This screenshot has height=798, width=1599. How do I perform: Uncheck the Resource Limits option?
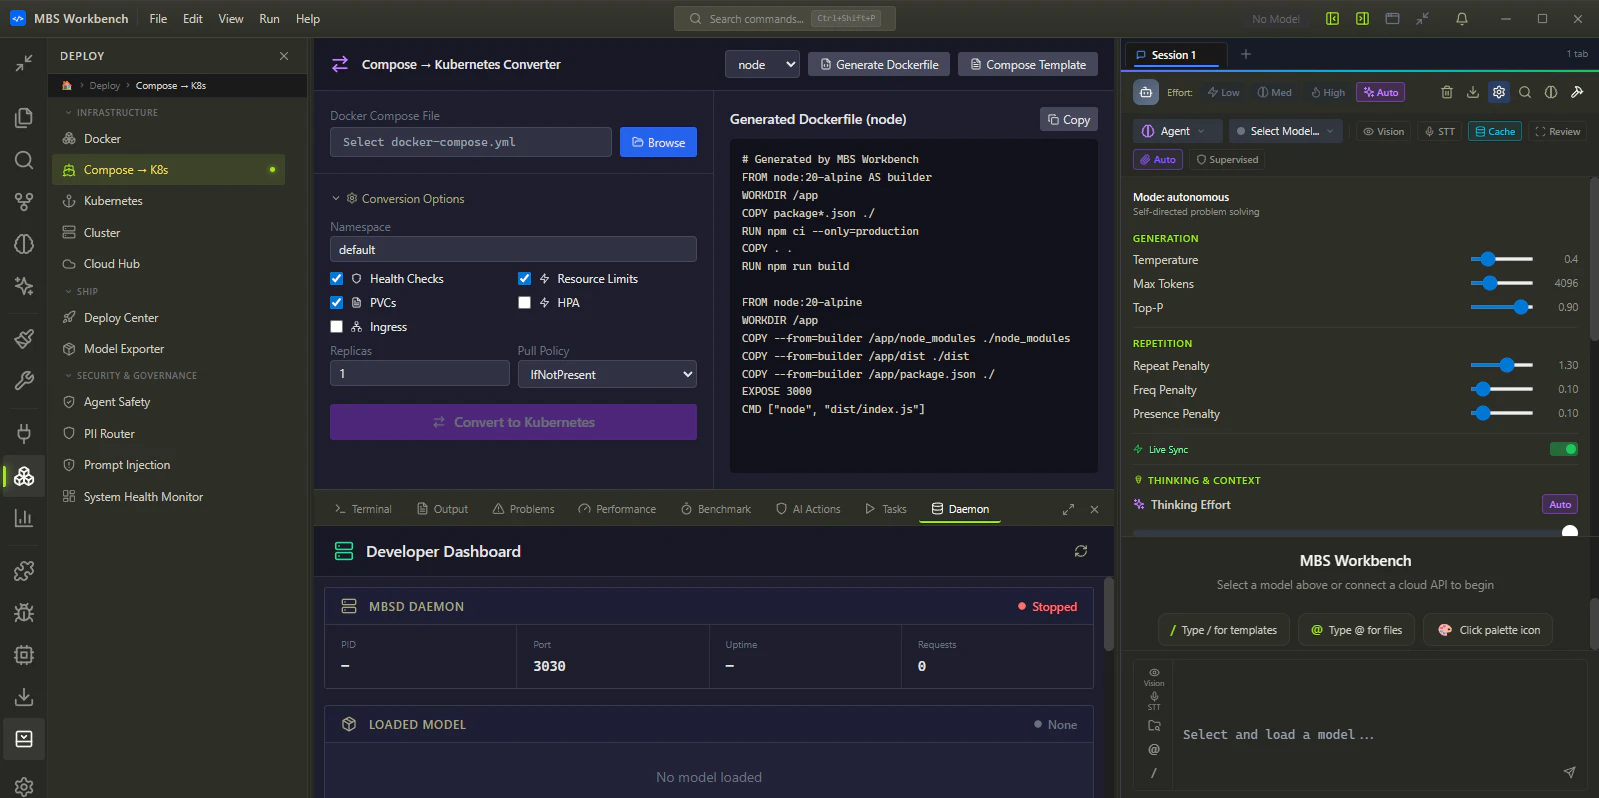(x=524, y=279)
